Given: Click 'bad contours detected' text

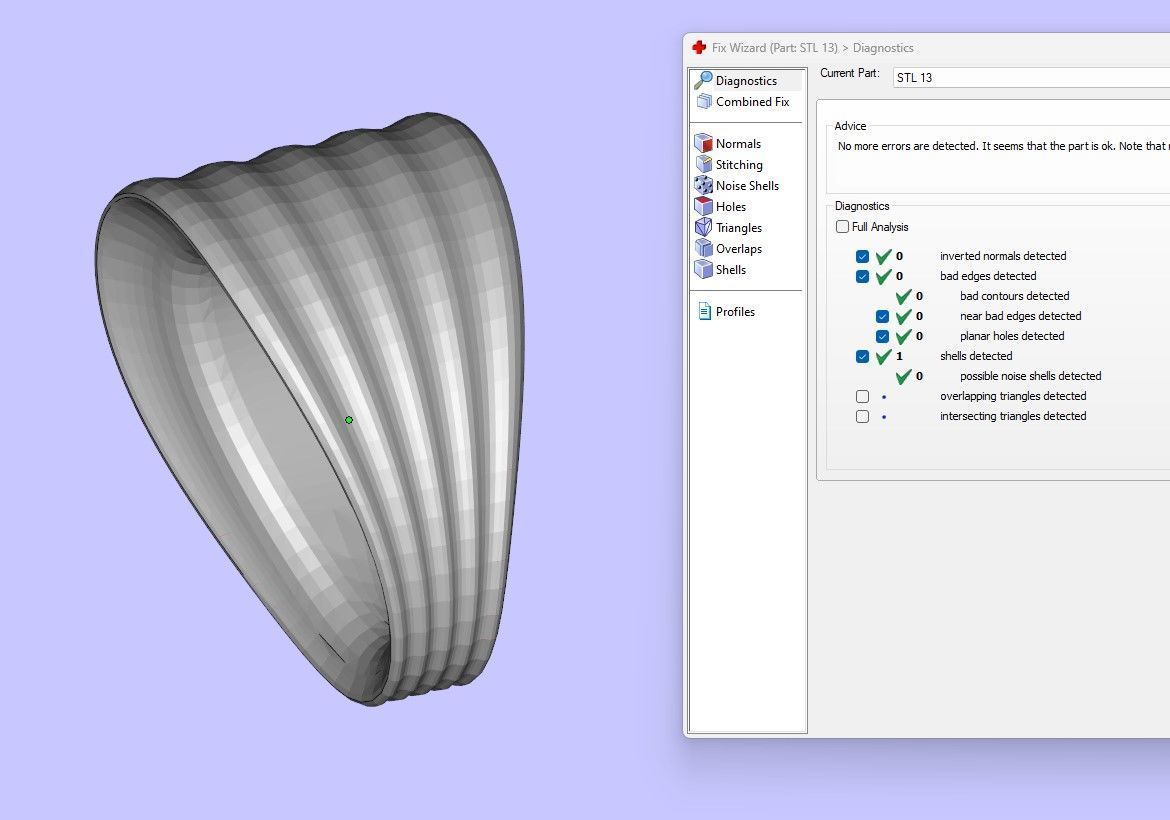Looking at the screenshot, I should 1014,296.
